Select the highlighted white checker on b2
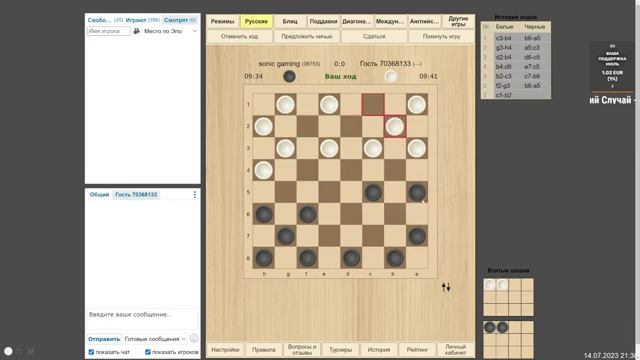 click(395, 126)
